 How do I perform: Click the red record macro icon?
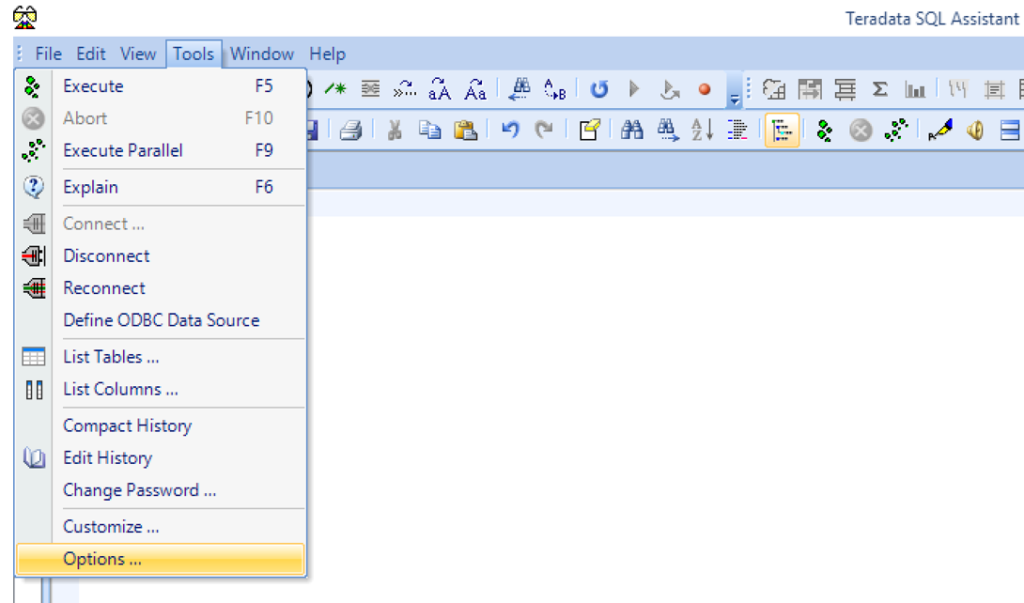(705, 89)
